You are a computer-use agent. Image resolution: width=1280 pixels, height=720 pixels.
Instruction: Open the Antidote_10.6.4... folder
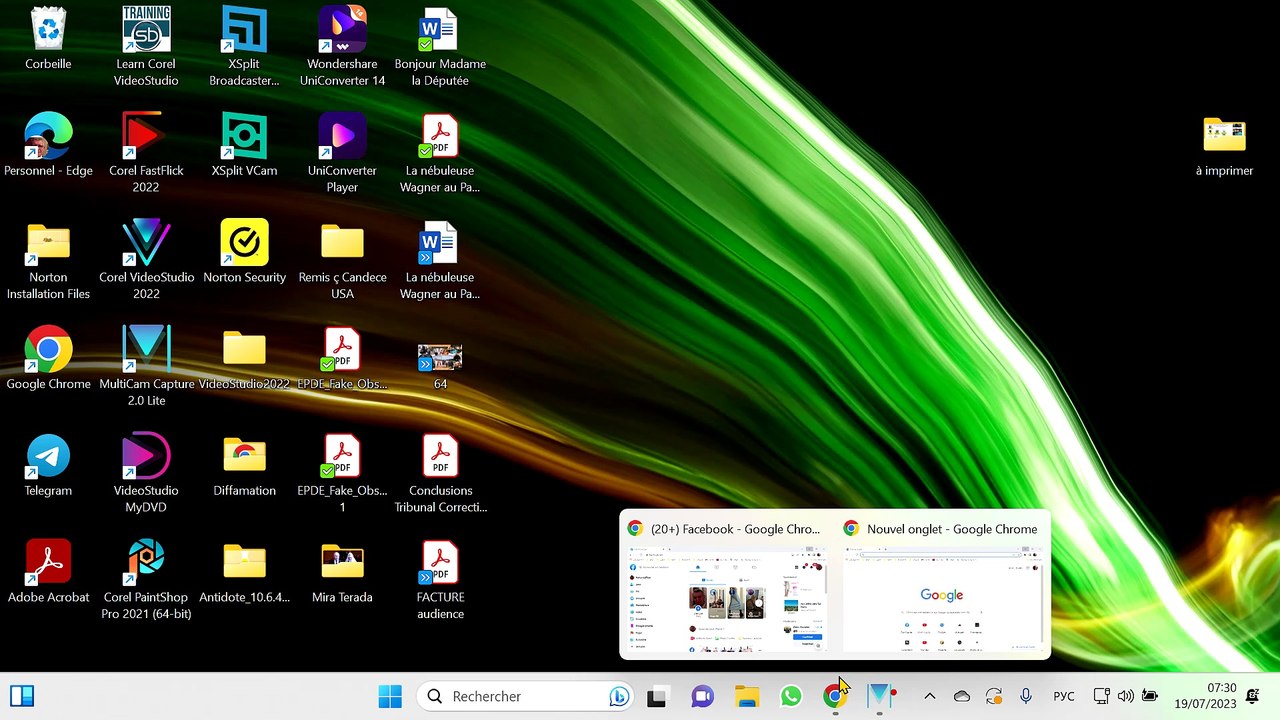coord(244,573)
